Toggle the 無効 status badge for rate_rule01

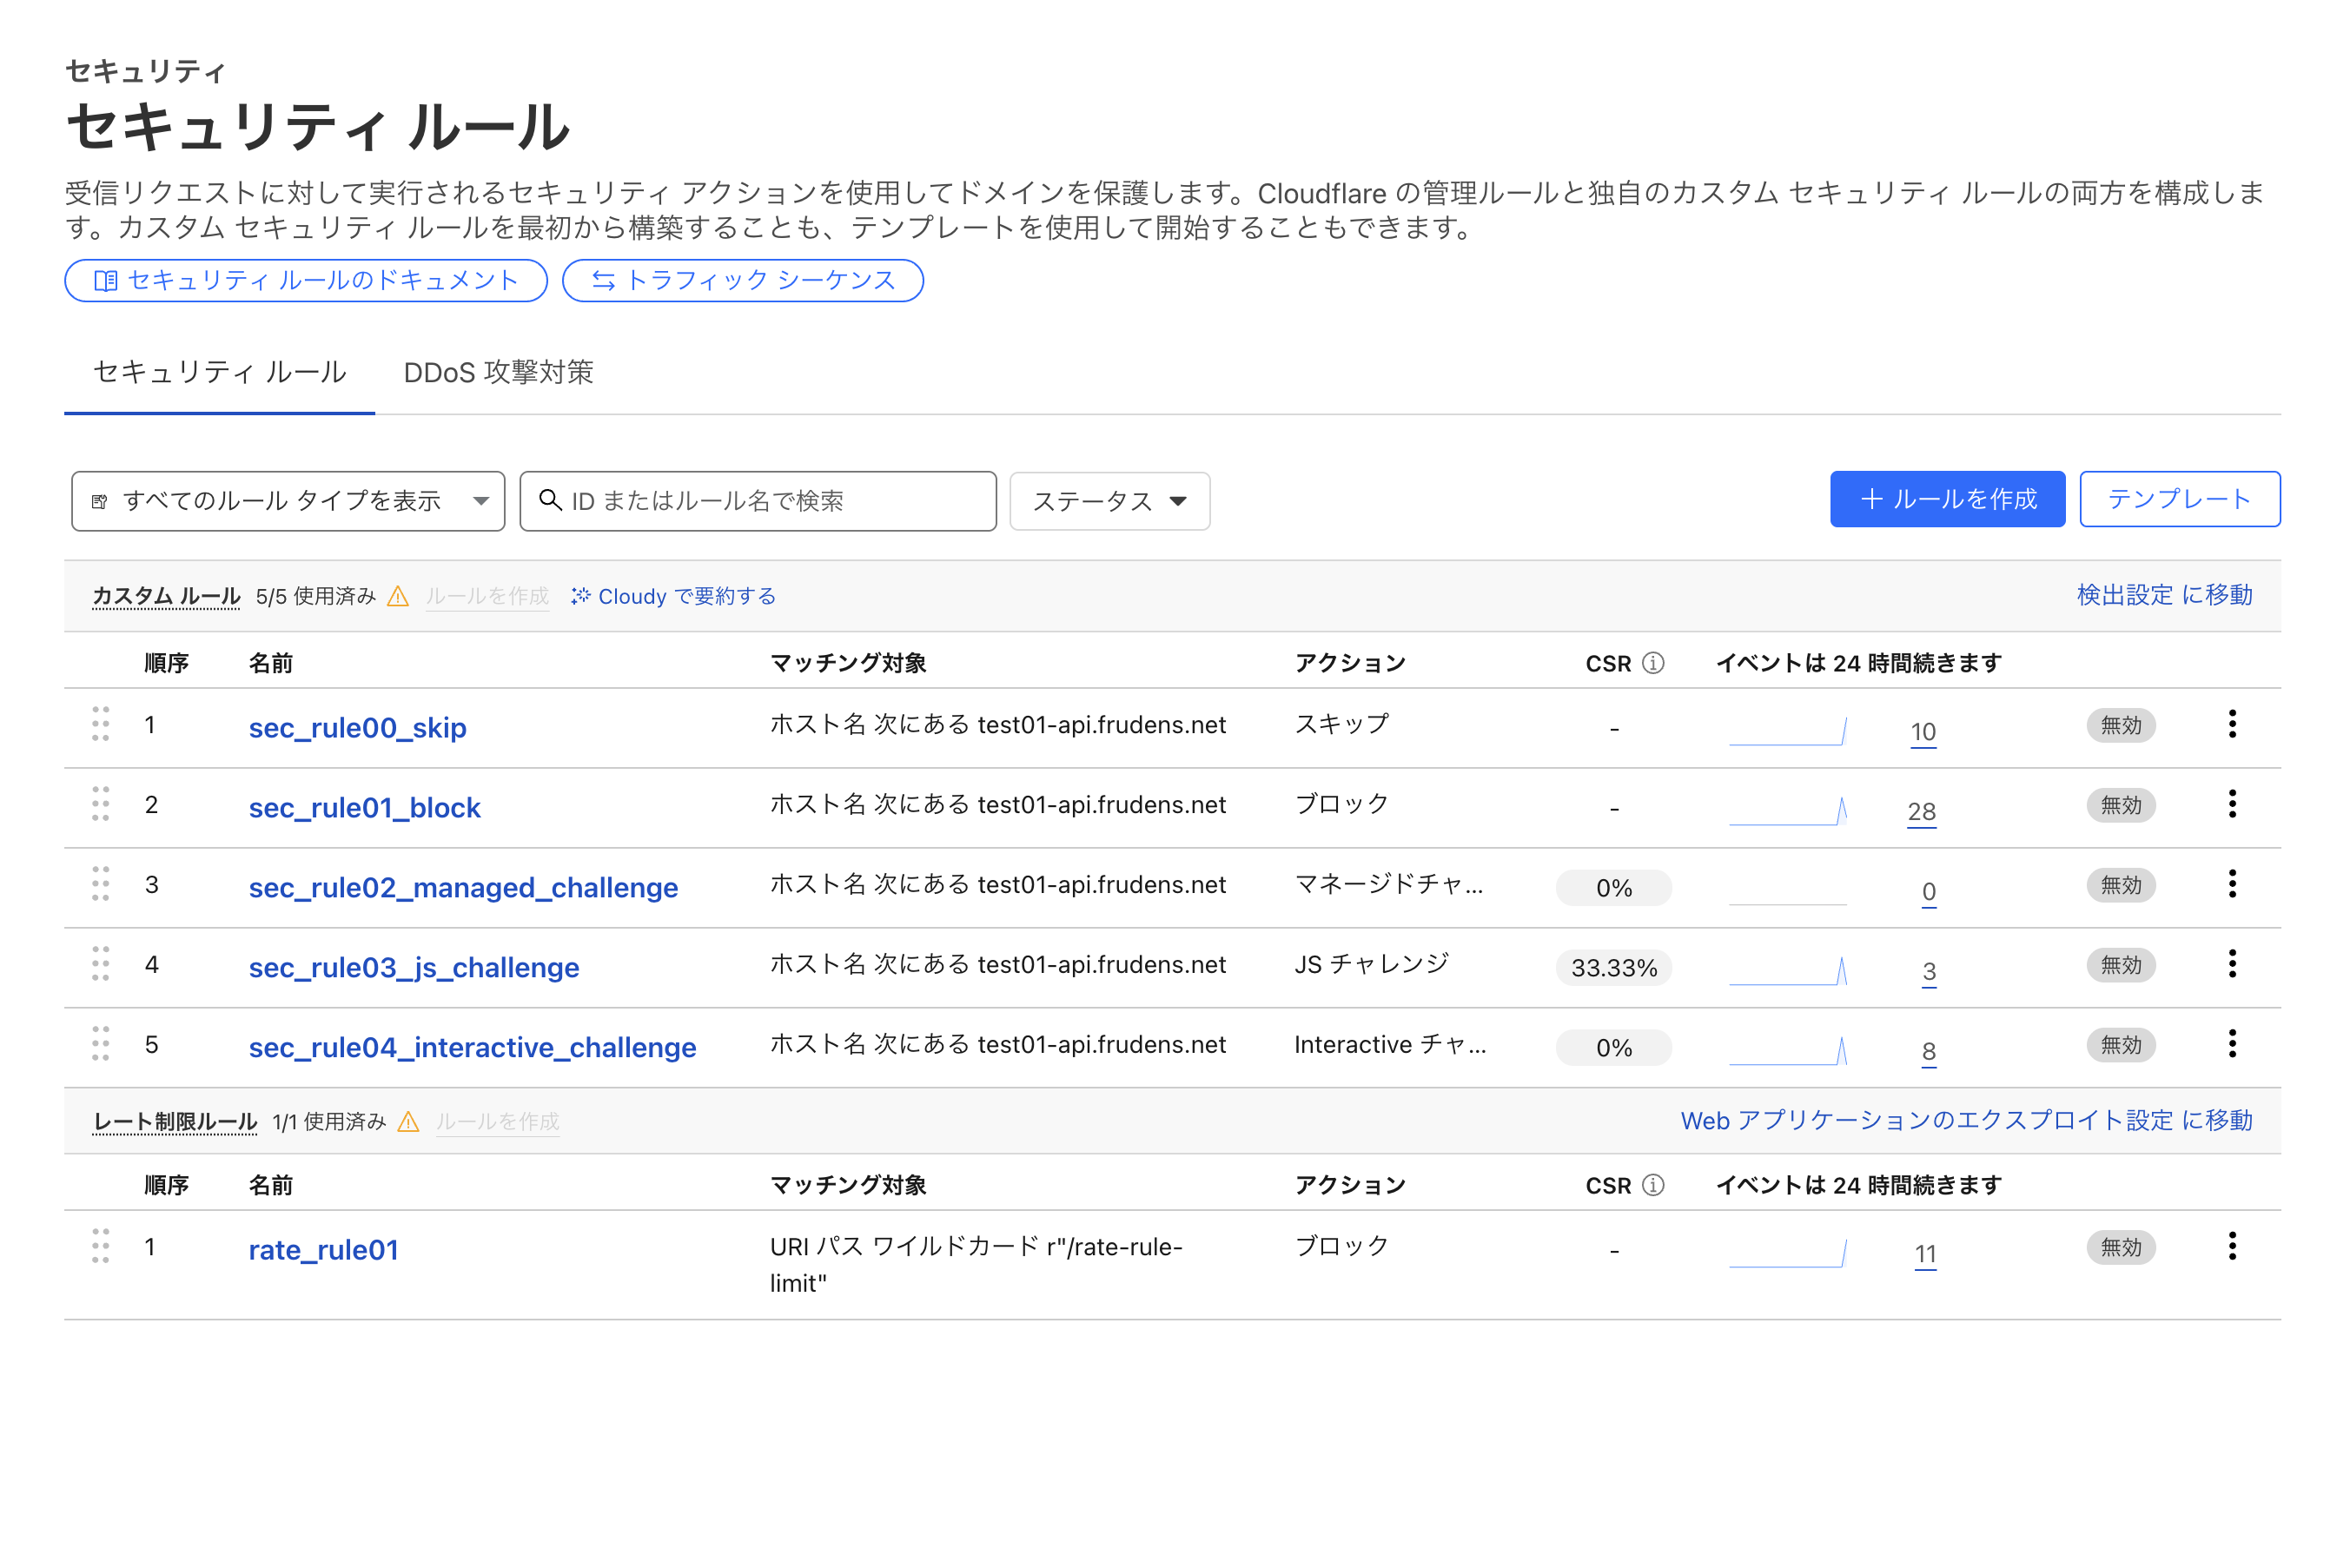pyautogui.click(x=2120, y=1247)
